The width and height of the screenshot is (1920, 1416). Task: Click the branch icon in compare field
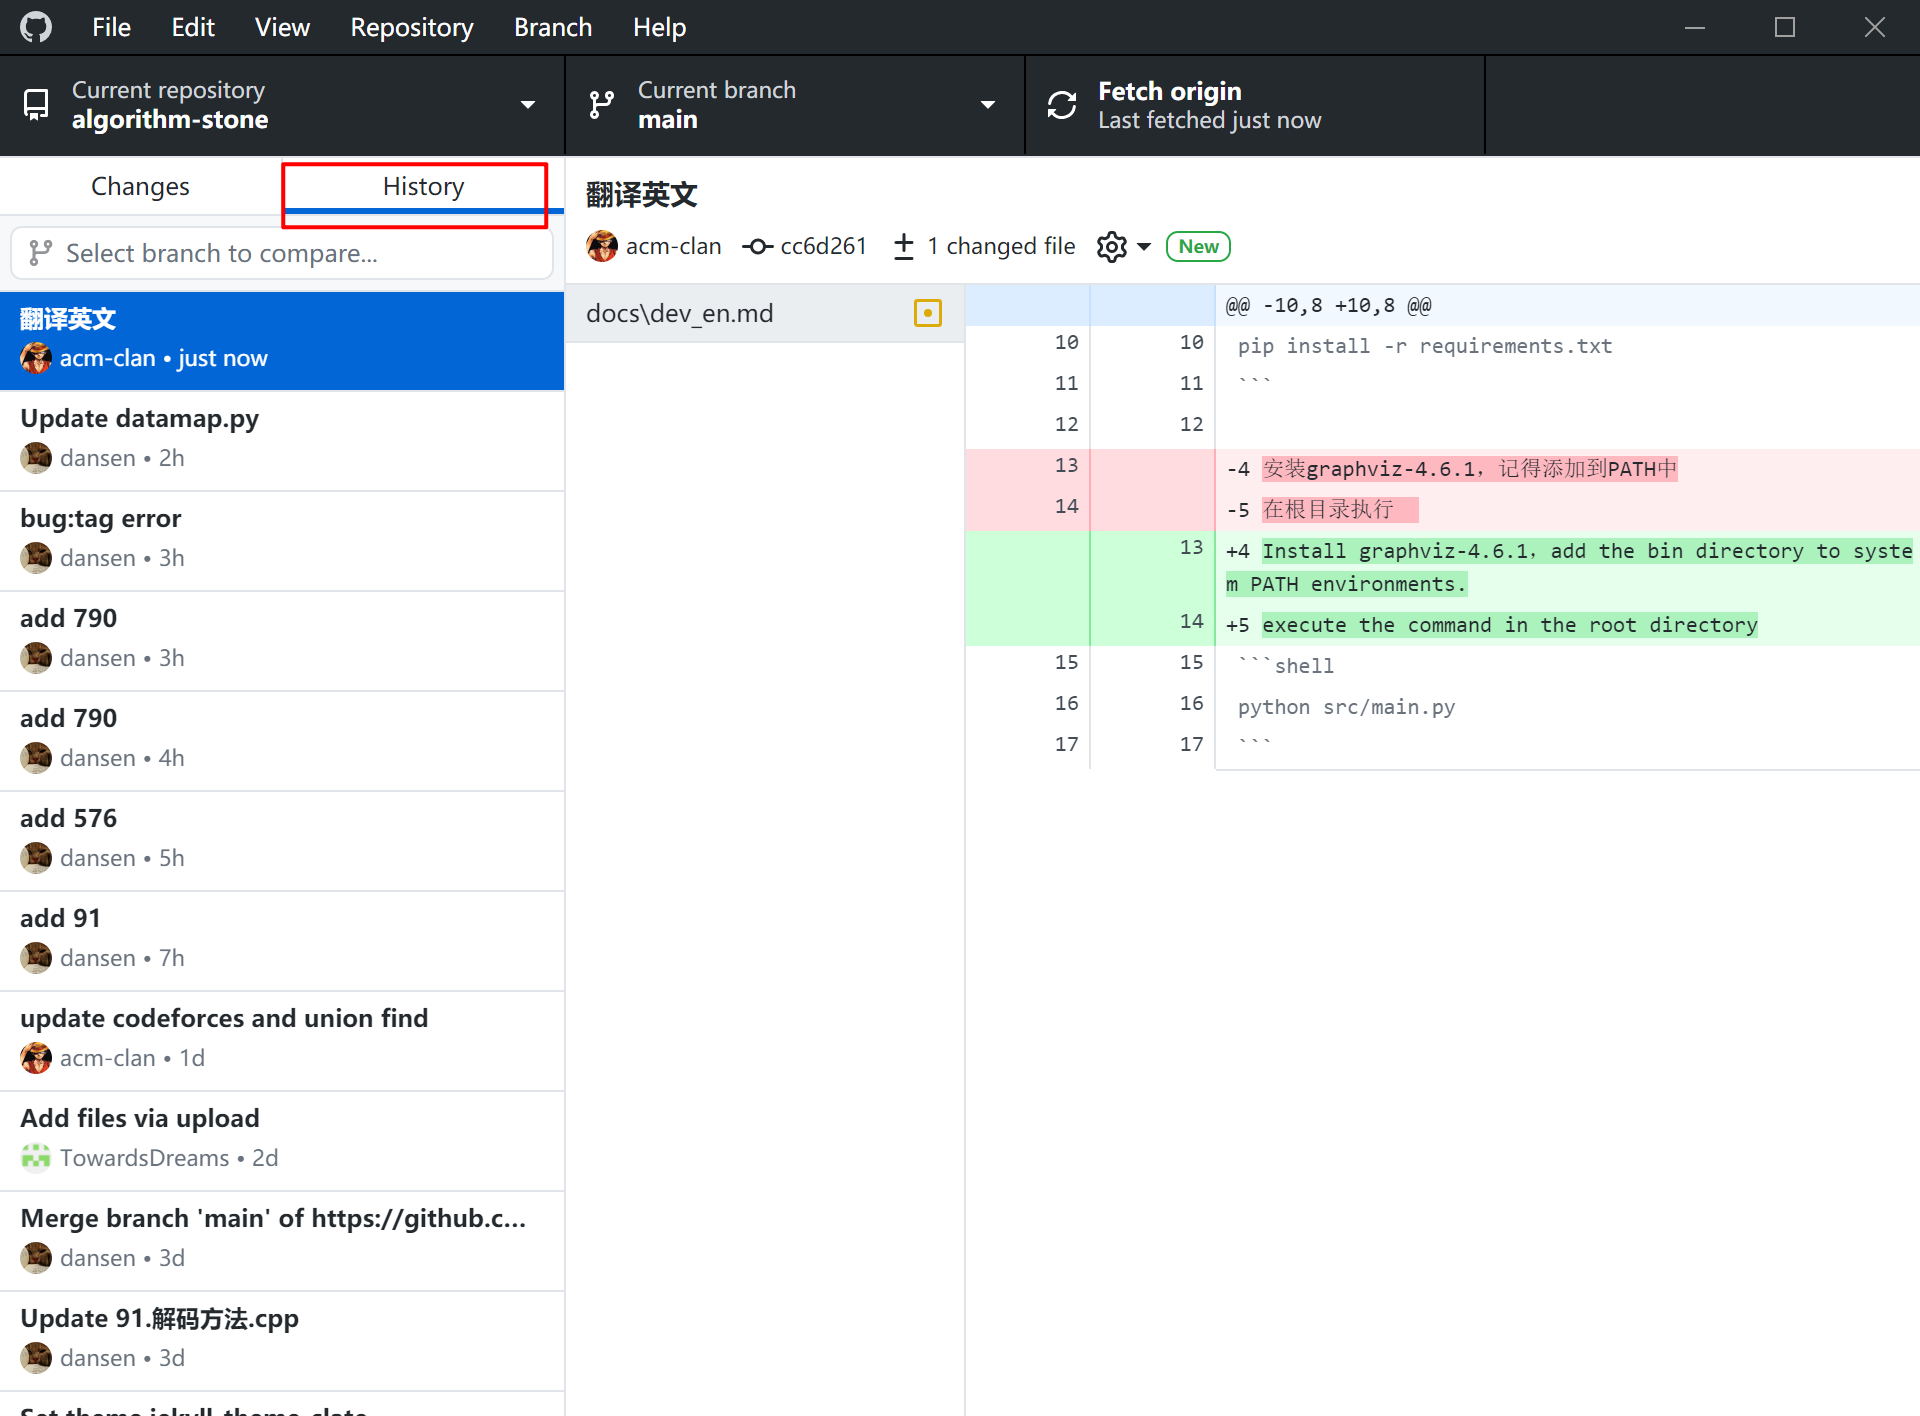(x=40, y=253)
